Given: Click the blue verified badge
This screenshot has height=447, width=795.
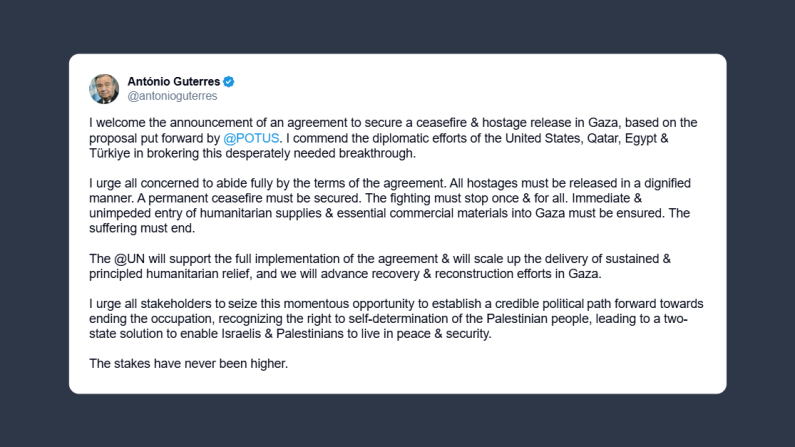Looking at the screenshot, I should (228, 81).
